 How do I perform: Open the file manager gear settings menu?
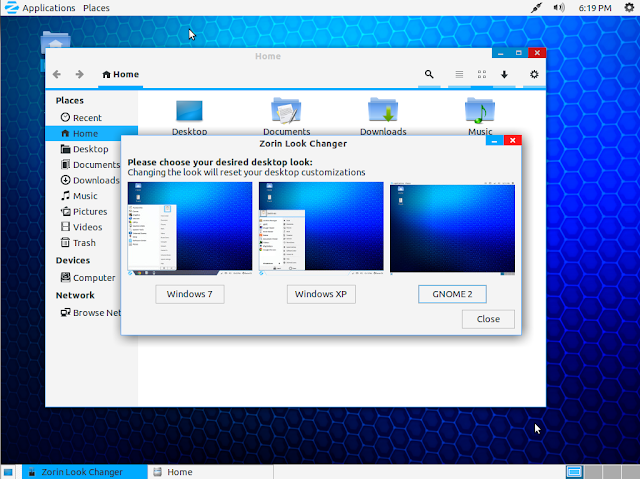(x=534, y=74)
